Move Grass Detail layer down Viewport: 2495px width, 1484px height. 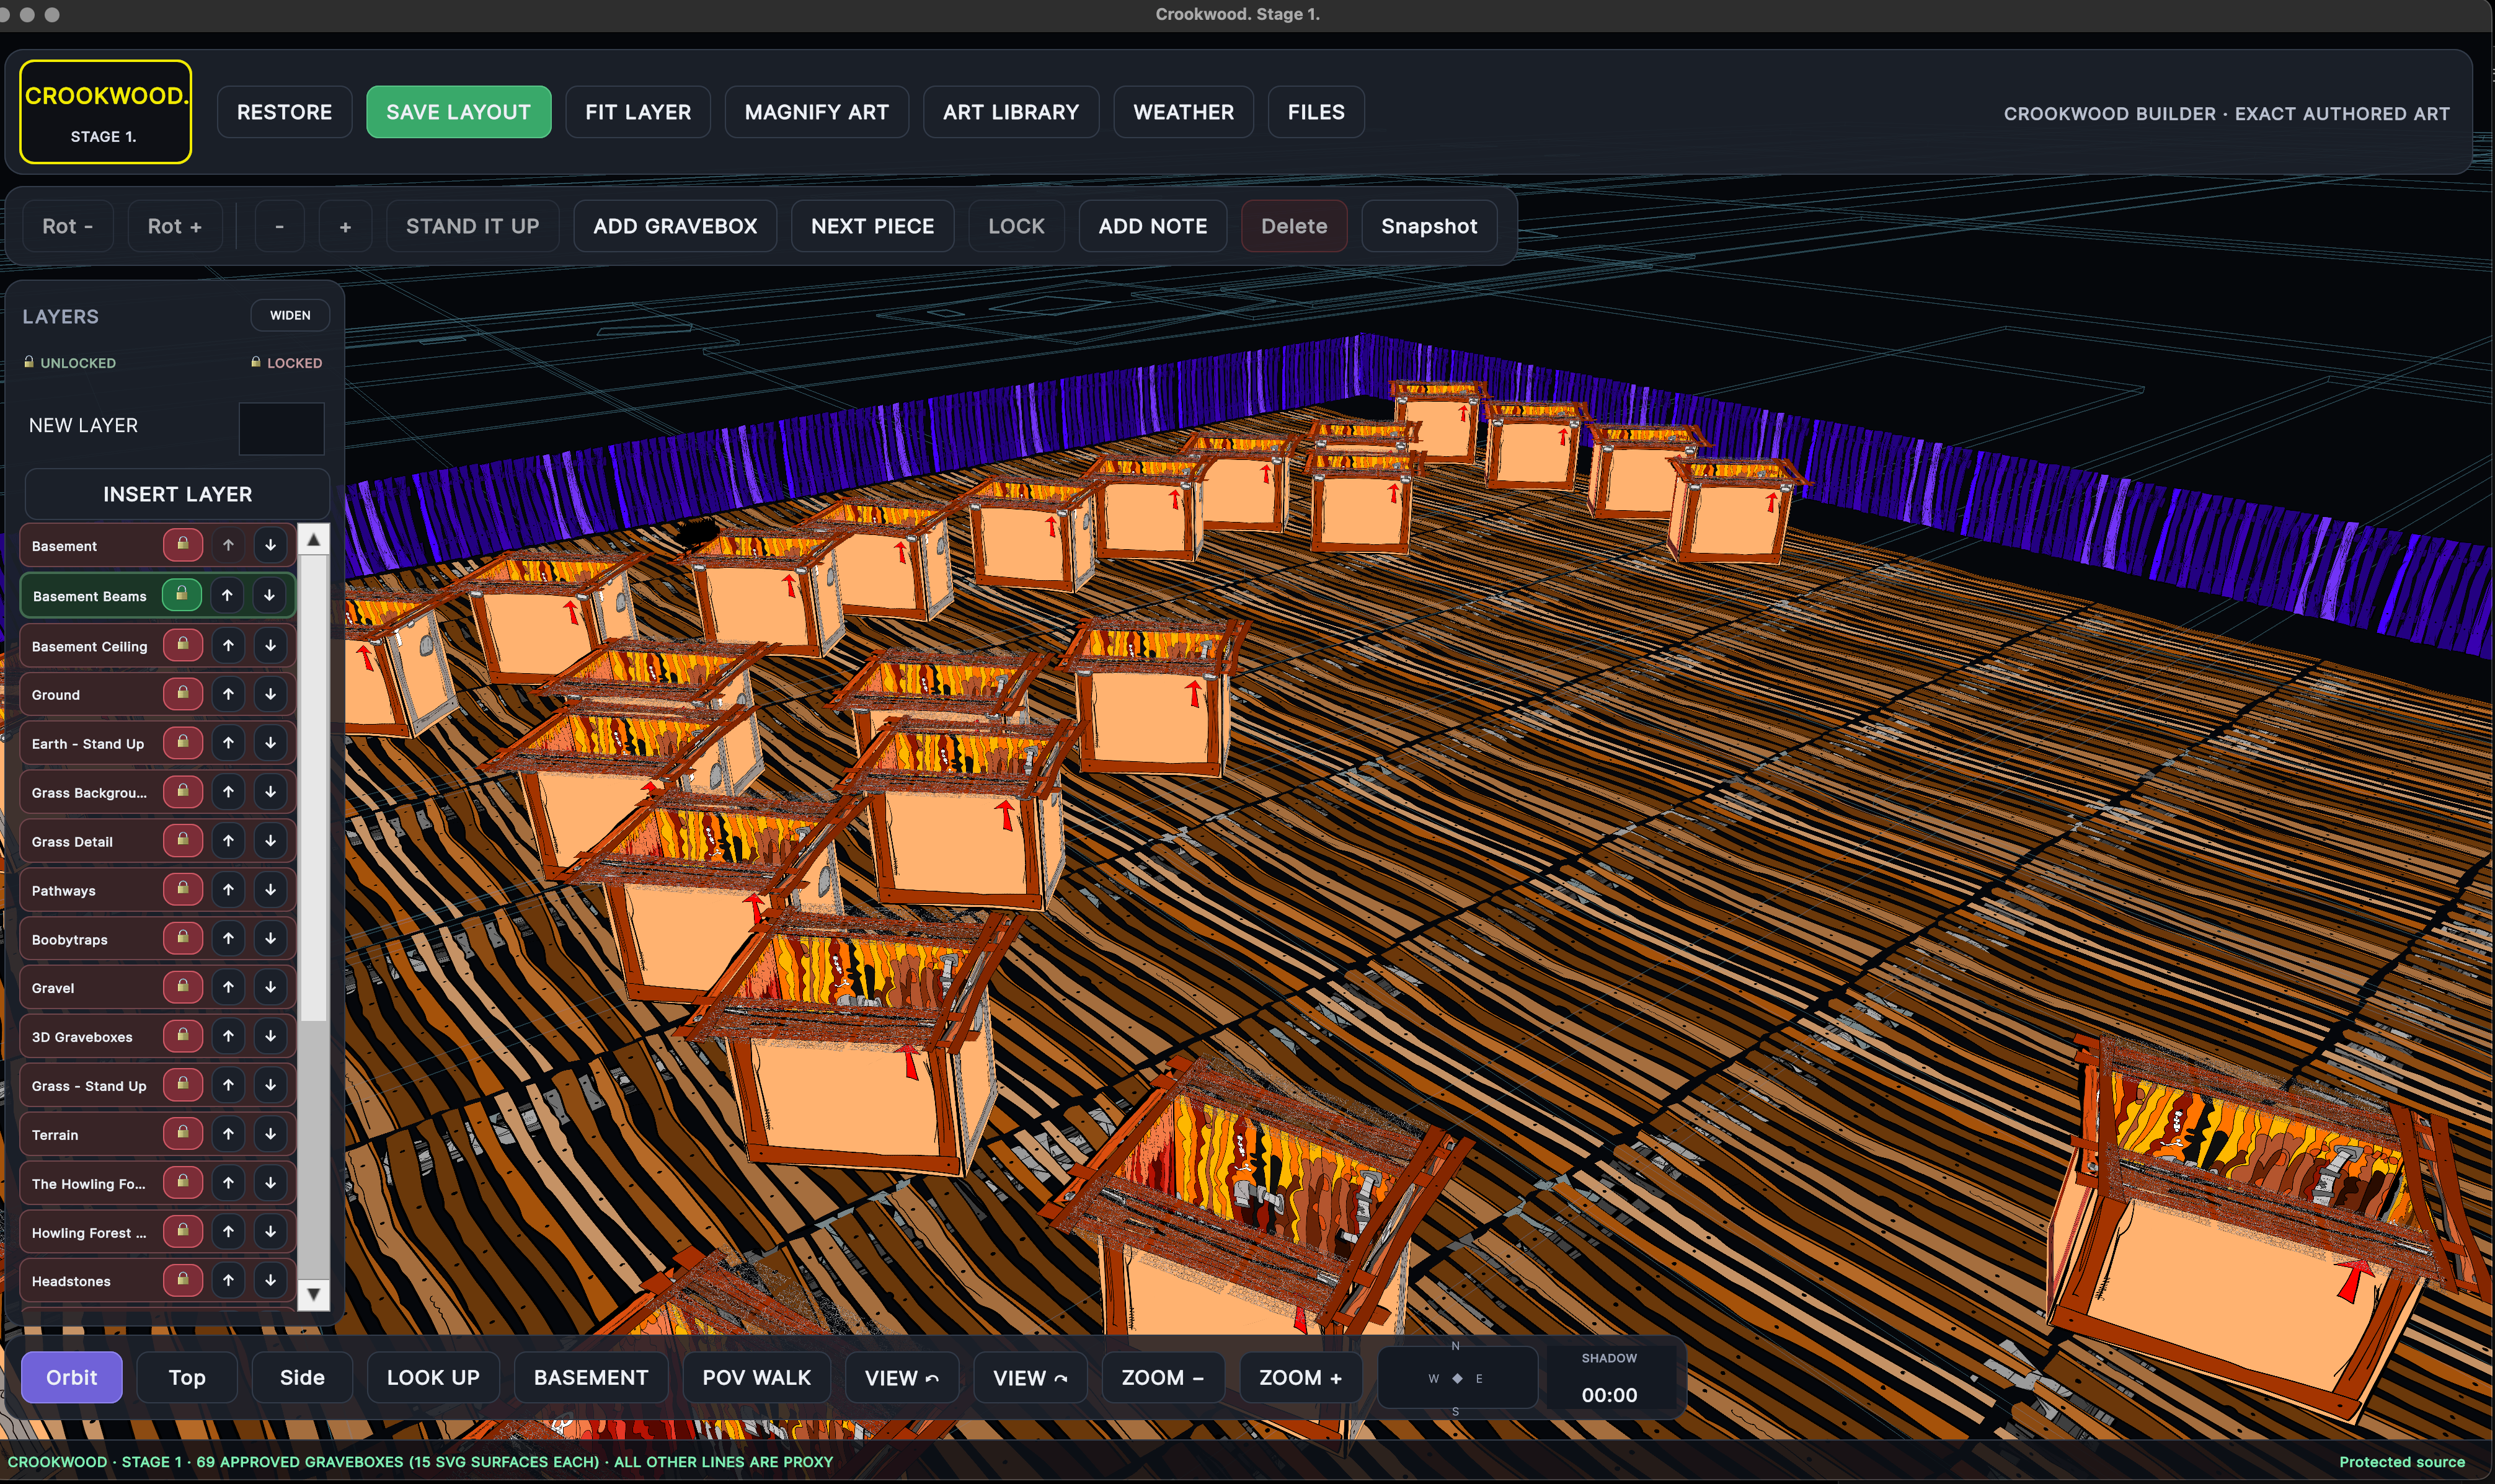tap(270, 840)
